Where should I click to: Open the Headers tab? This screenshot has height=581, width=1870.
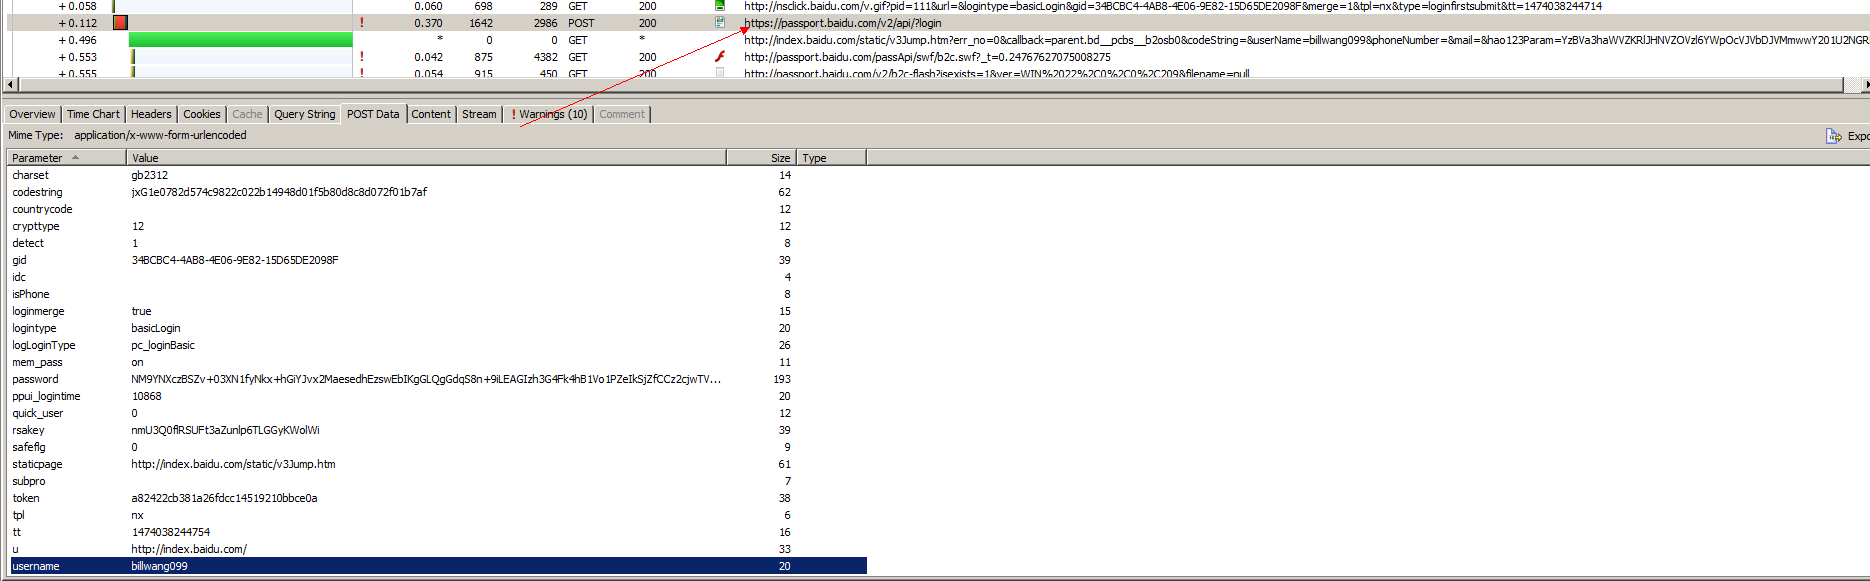tap(151, 114)
